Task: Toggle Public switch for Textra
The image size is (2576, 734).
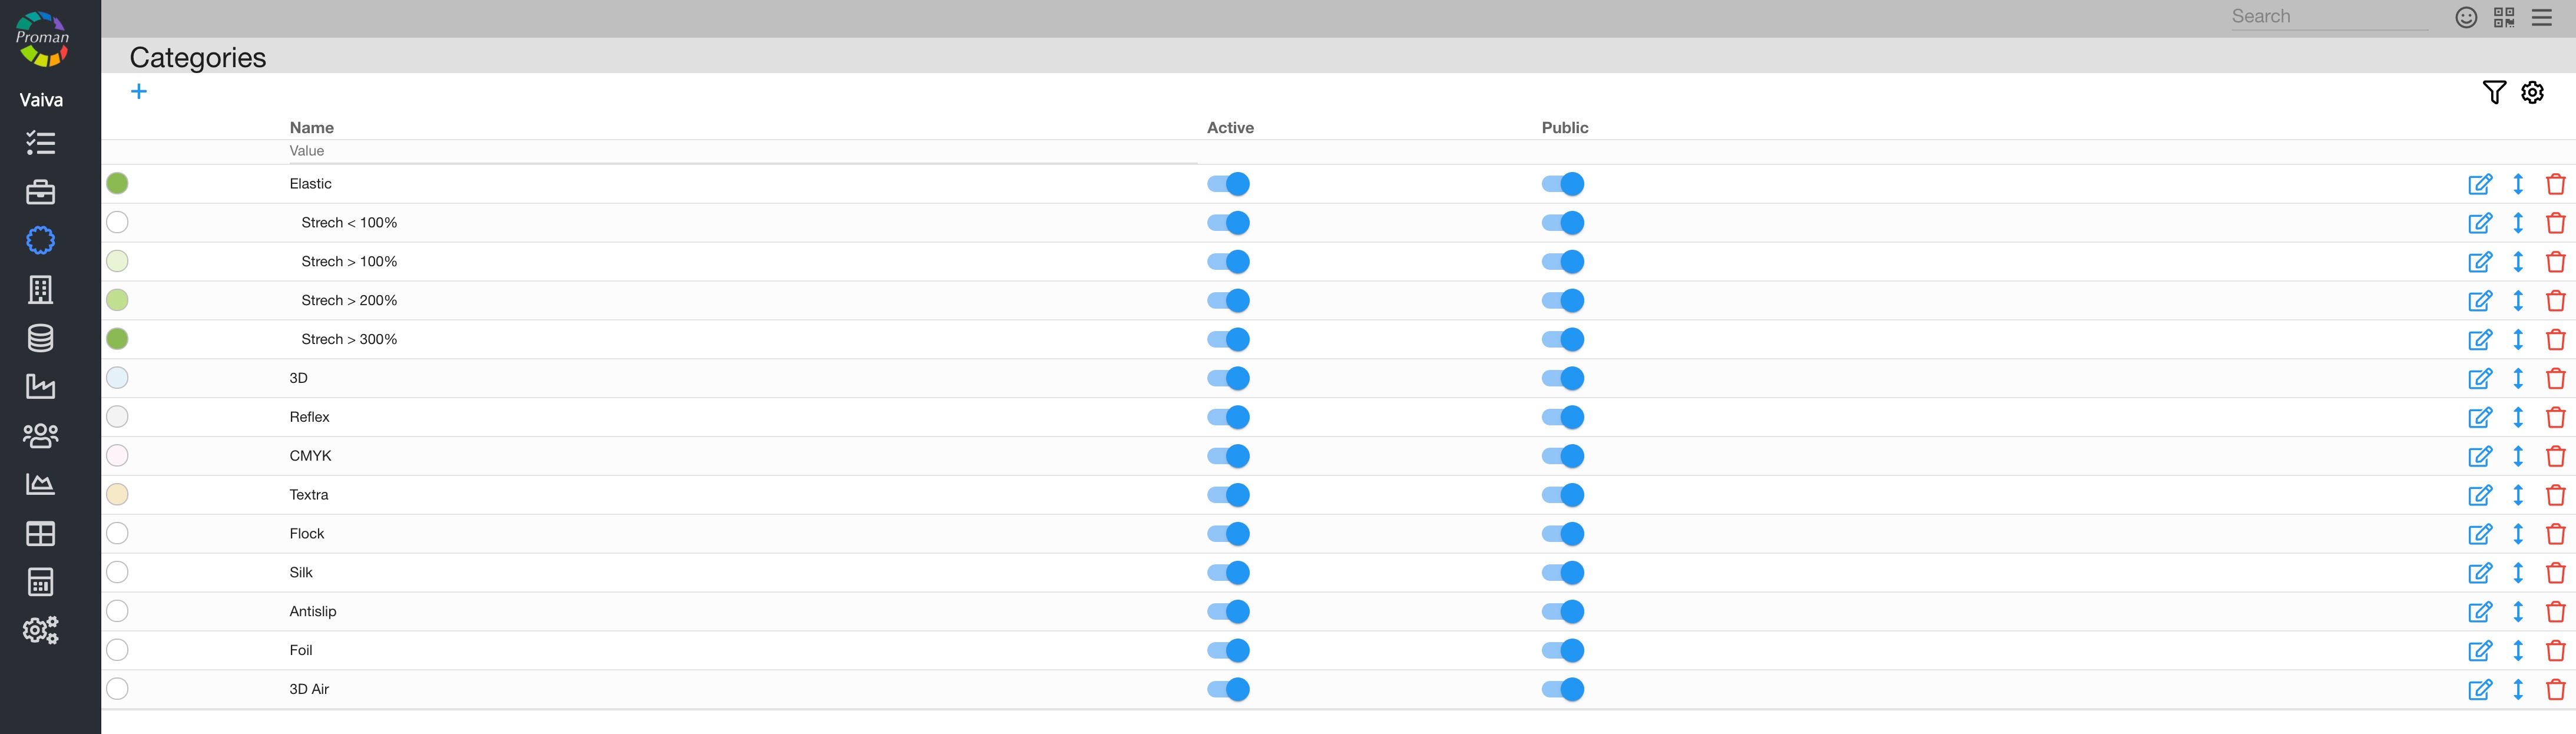Action: tap(1562, 495)
